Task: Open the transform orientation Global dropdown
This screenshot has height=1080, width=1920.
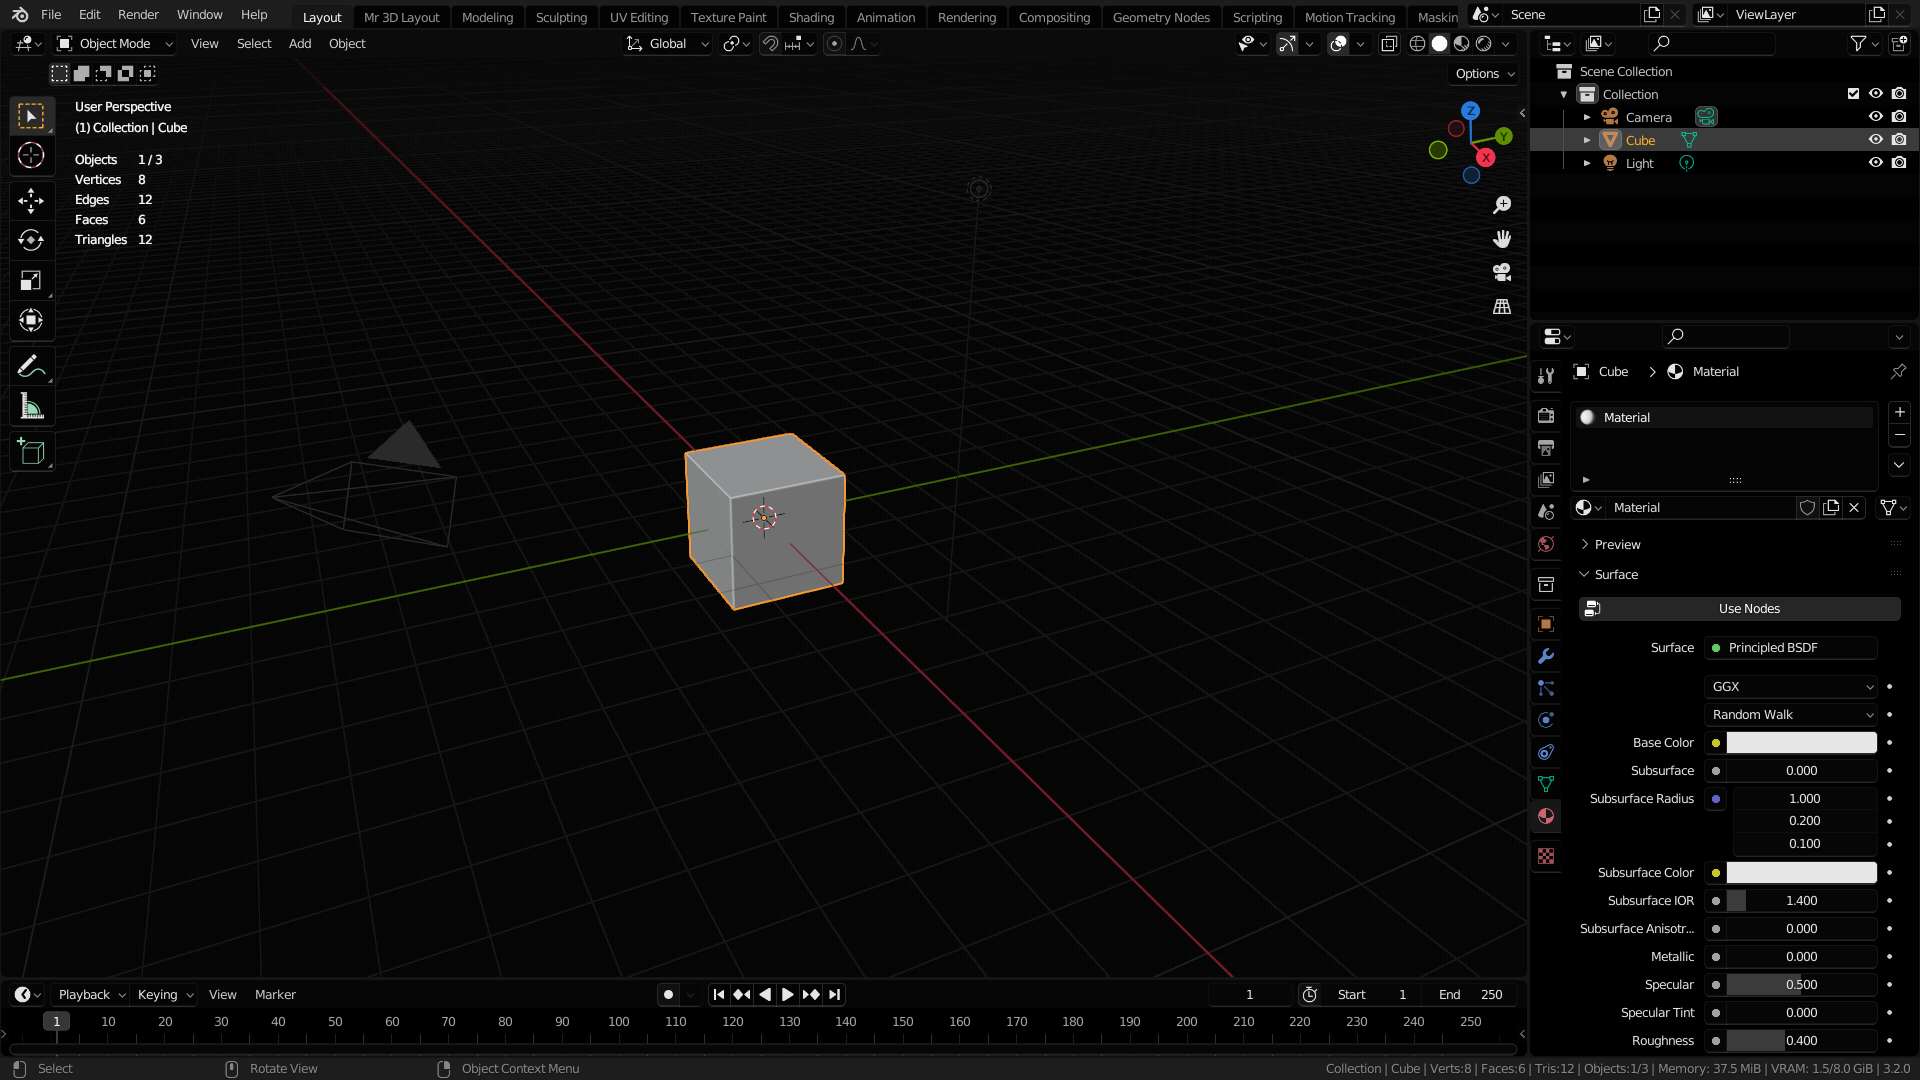Action: click(x=666, y=44)
